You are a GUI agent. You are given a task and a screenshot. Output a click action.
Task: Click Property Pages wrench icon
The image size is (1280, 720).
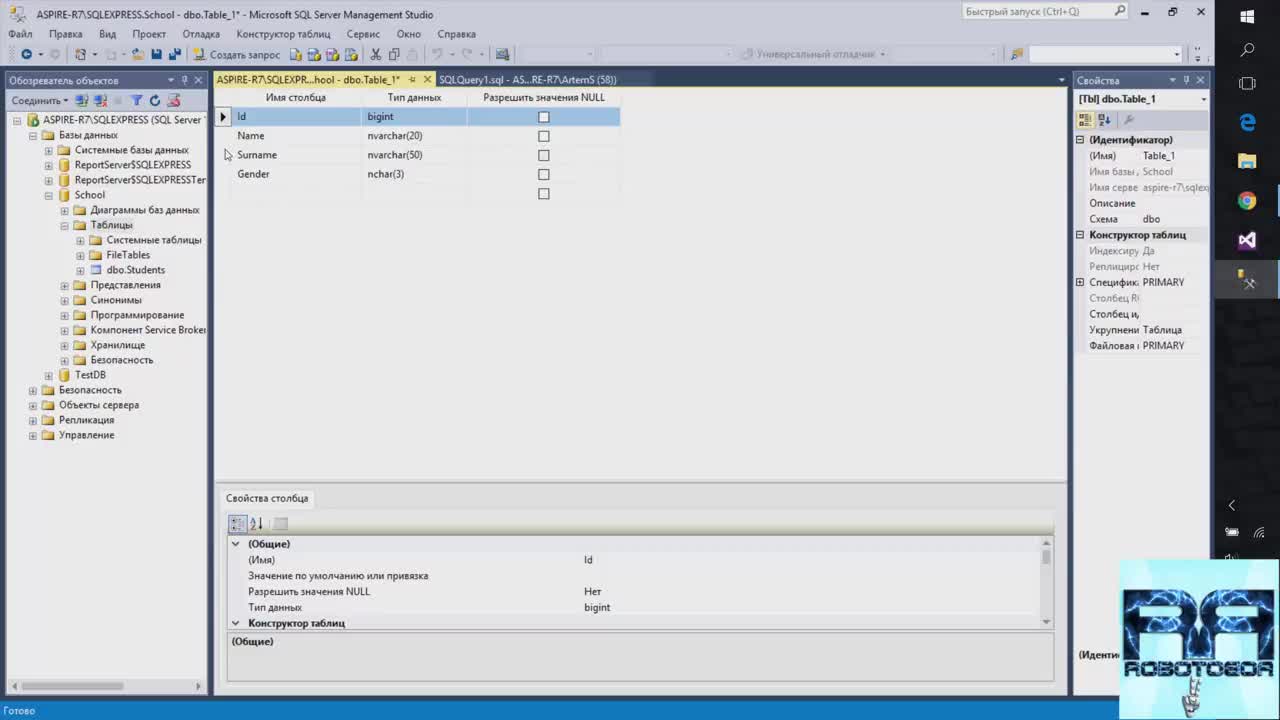(x=1129, y=119)
